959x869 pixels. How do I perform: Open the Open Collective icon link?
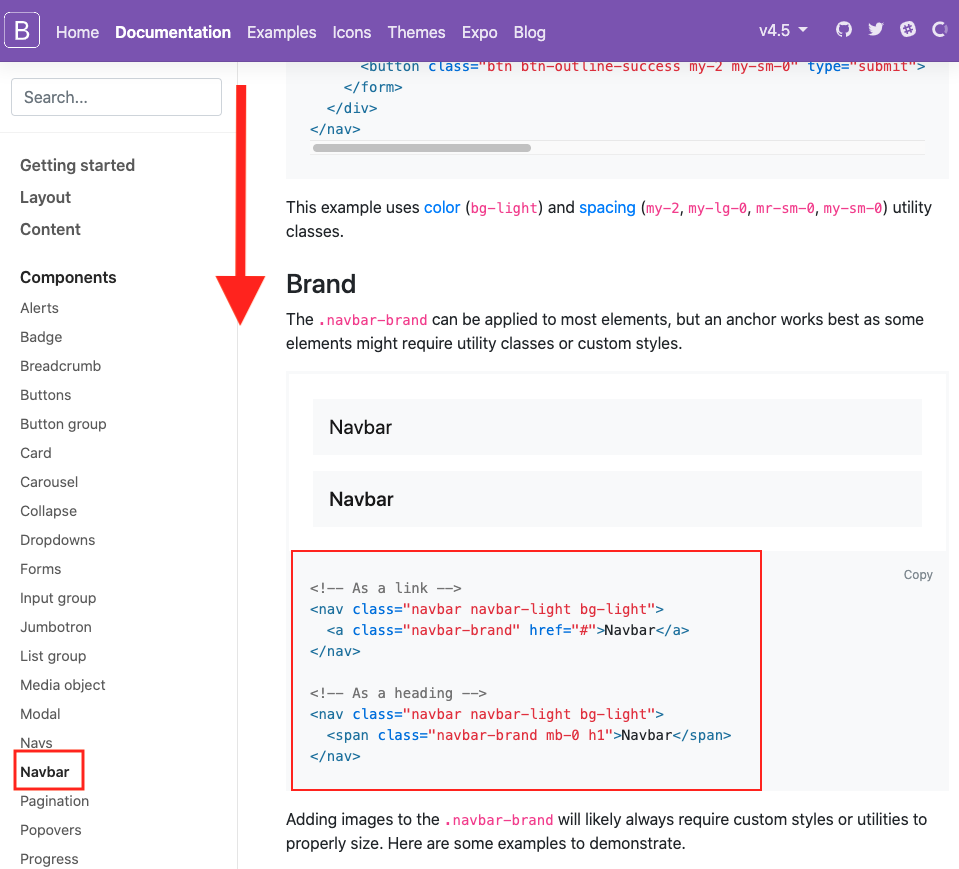pos(939,29)
